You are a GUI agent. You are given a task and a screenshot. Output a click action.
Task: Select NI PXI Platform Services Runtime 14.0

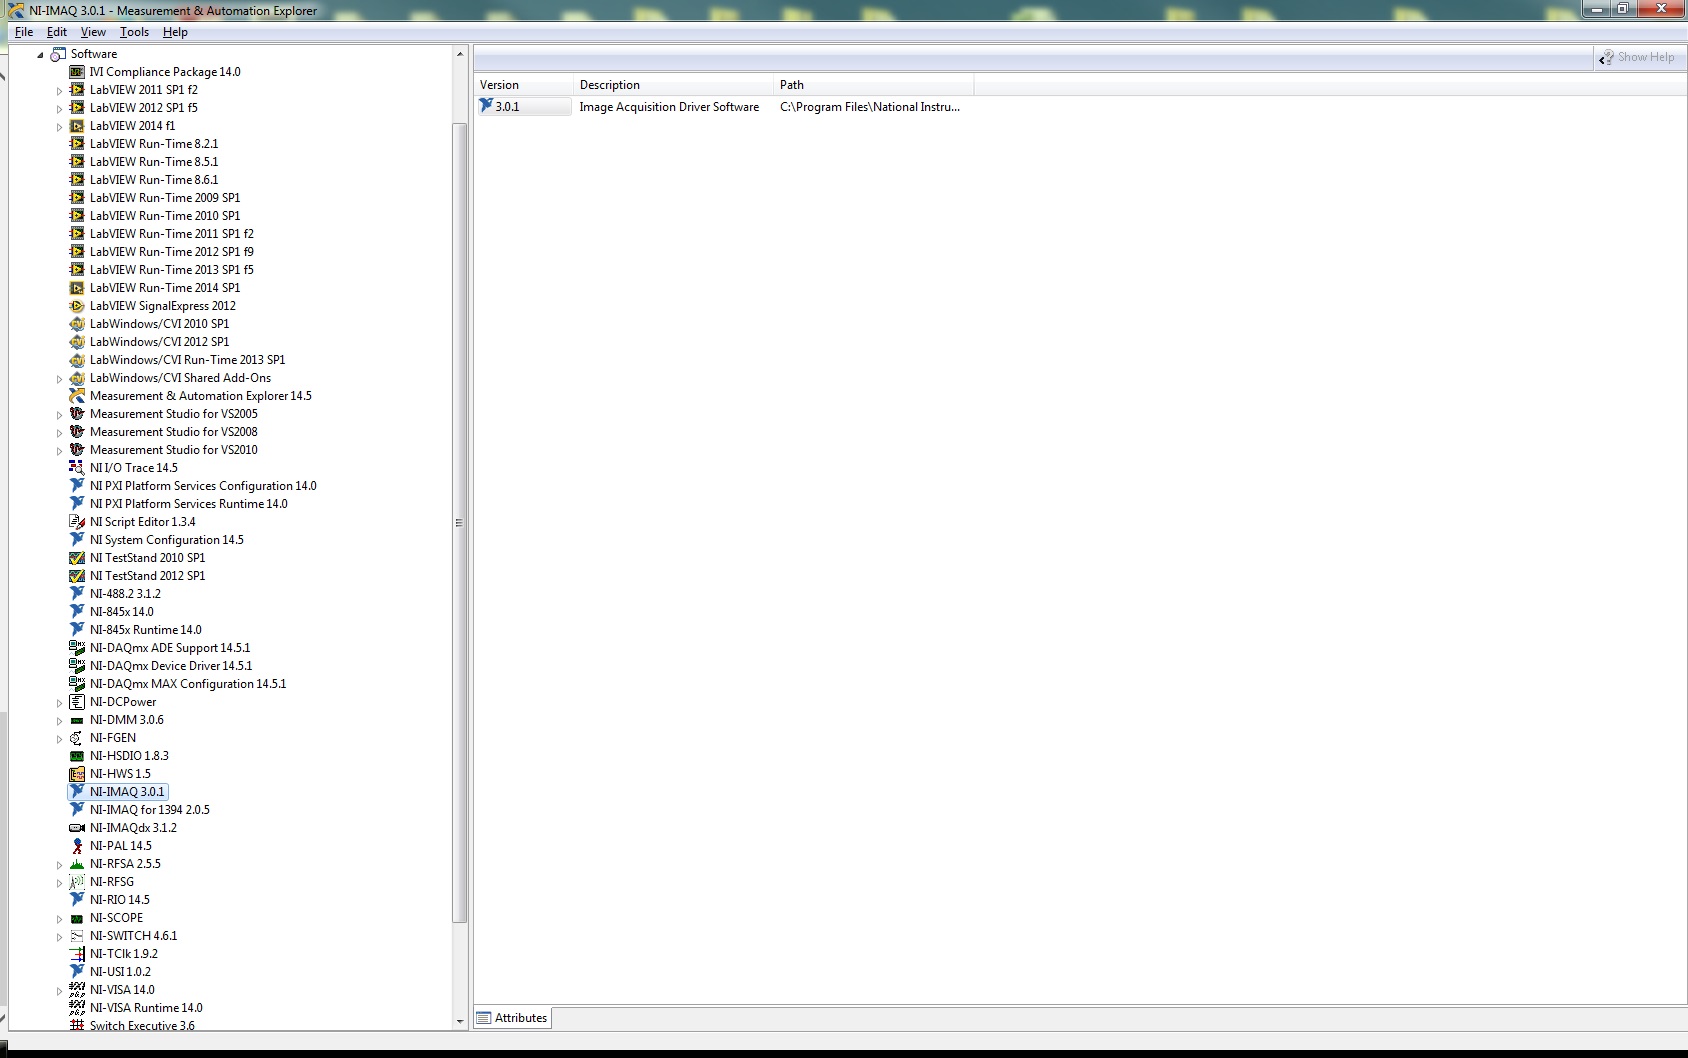tap(188, 504)
